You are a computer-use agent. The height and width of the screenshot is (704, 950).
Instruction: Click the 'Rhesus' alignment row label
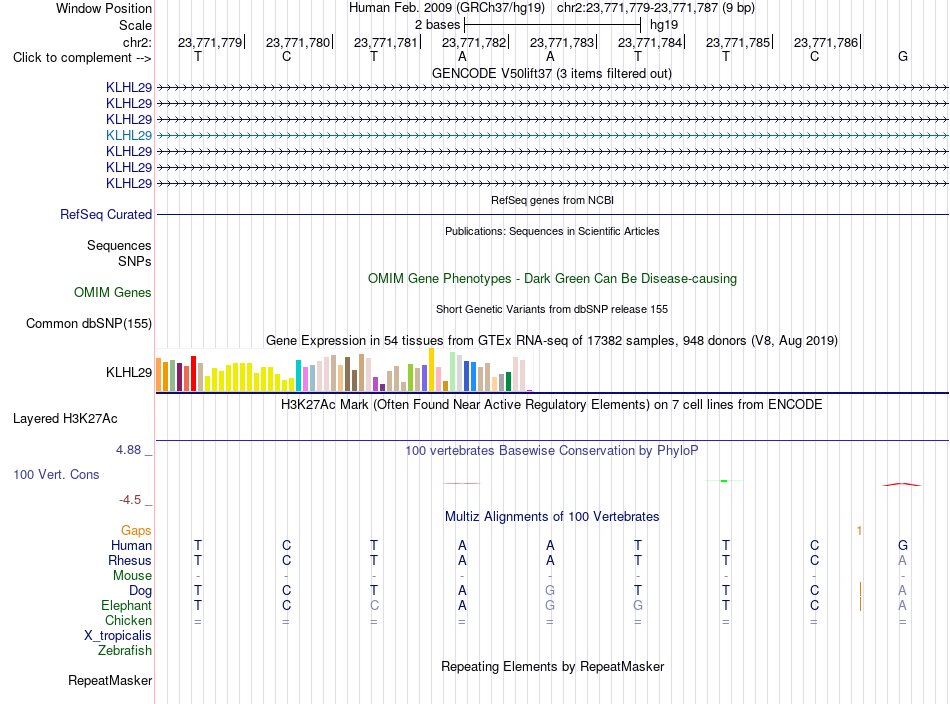click(x=130, y=560)
